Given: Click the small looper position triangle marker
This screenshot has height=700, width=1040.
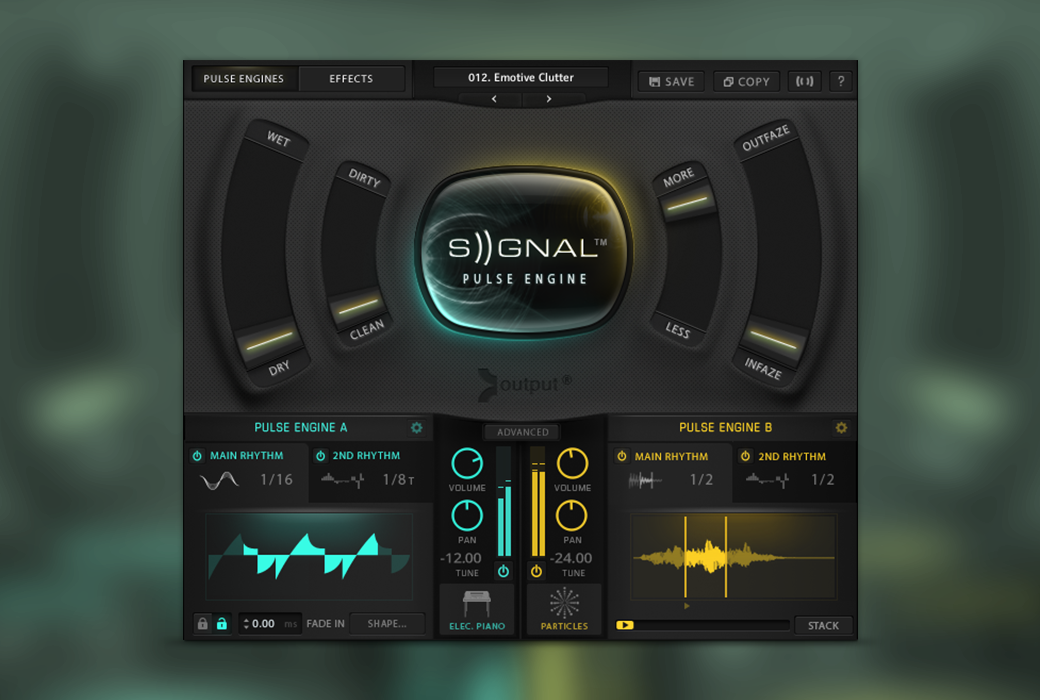Looking at the screenshot, I should coord(686,606).
